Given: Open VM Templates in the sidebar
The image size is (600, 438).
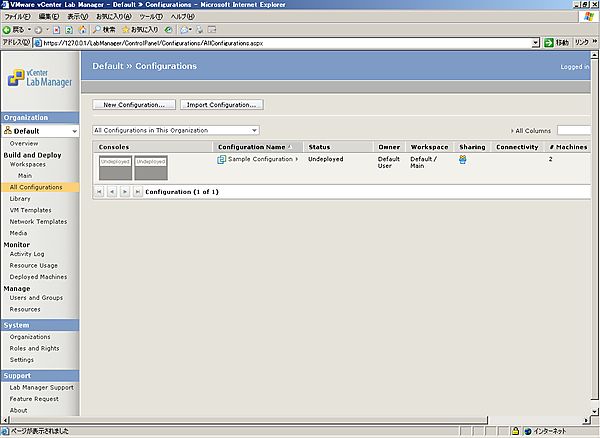Looking at the screenshot, I should [x=29, y=210].
